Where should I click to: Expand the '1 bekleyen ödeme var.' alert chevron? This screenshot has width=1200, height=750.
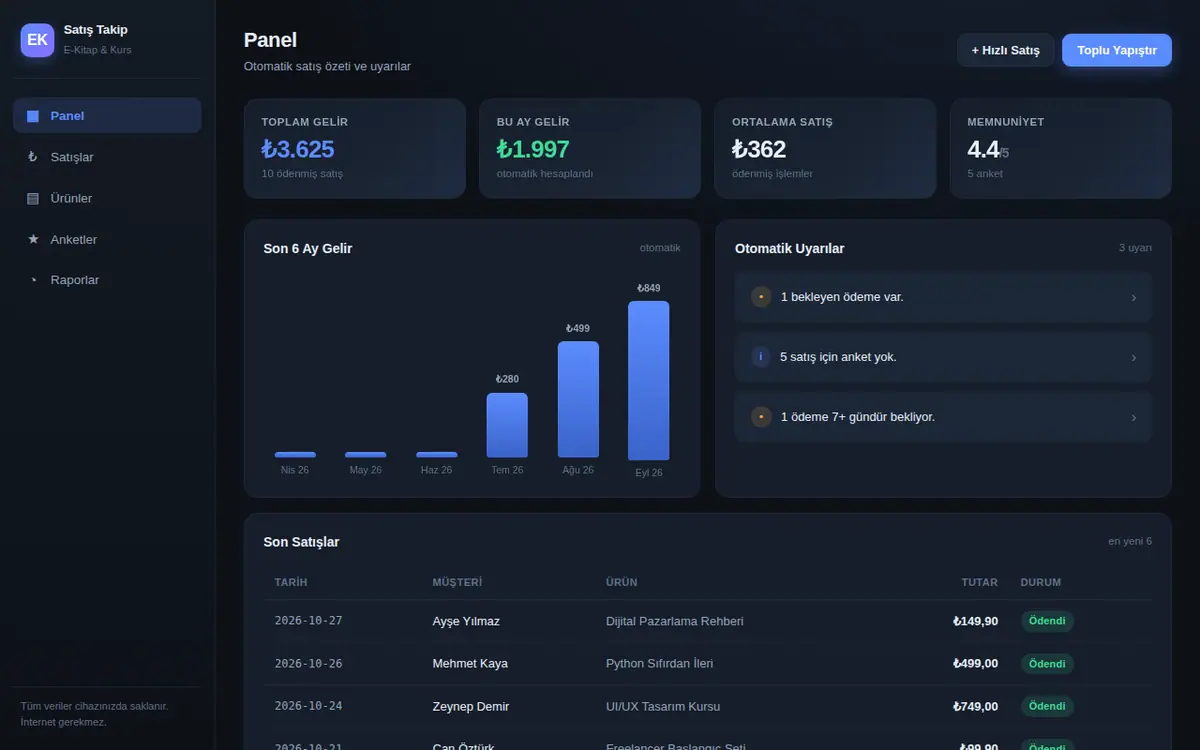pyautogui.click(x=1133, y=297)
